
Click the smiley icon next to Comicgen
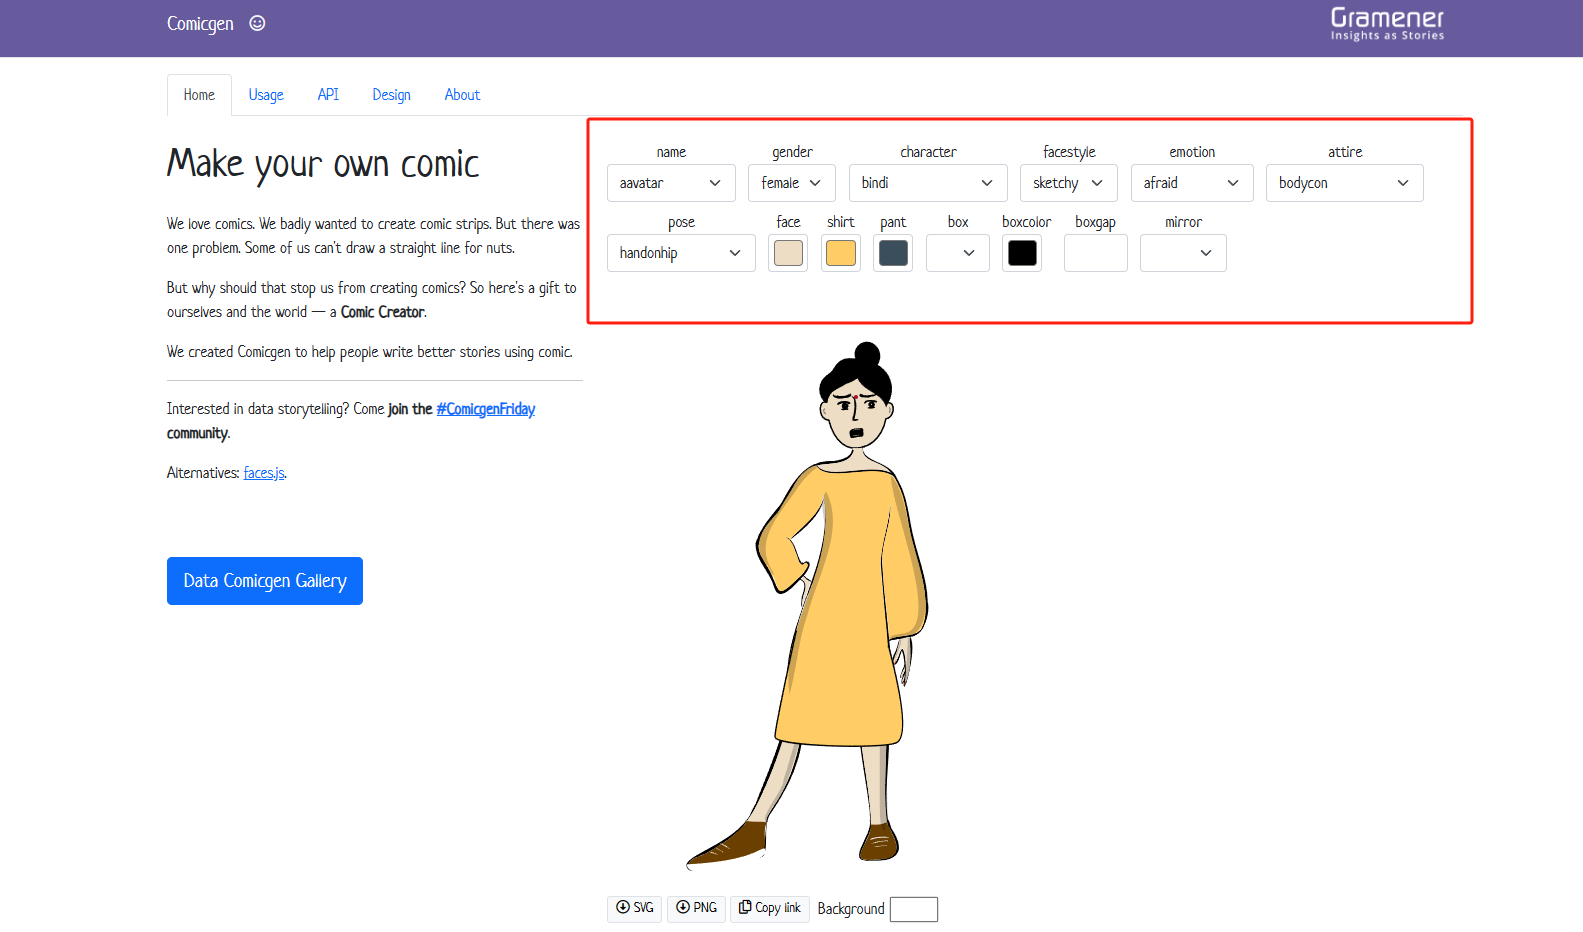(x=257, y=23)
